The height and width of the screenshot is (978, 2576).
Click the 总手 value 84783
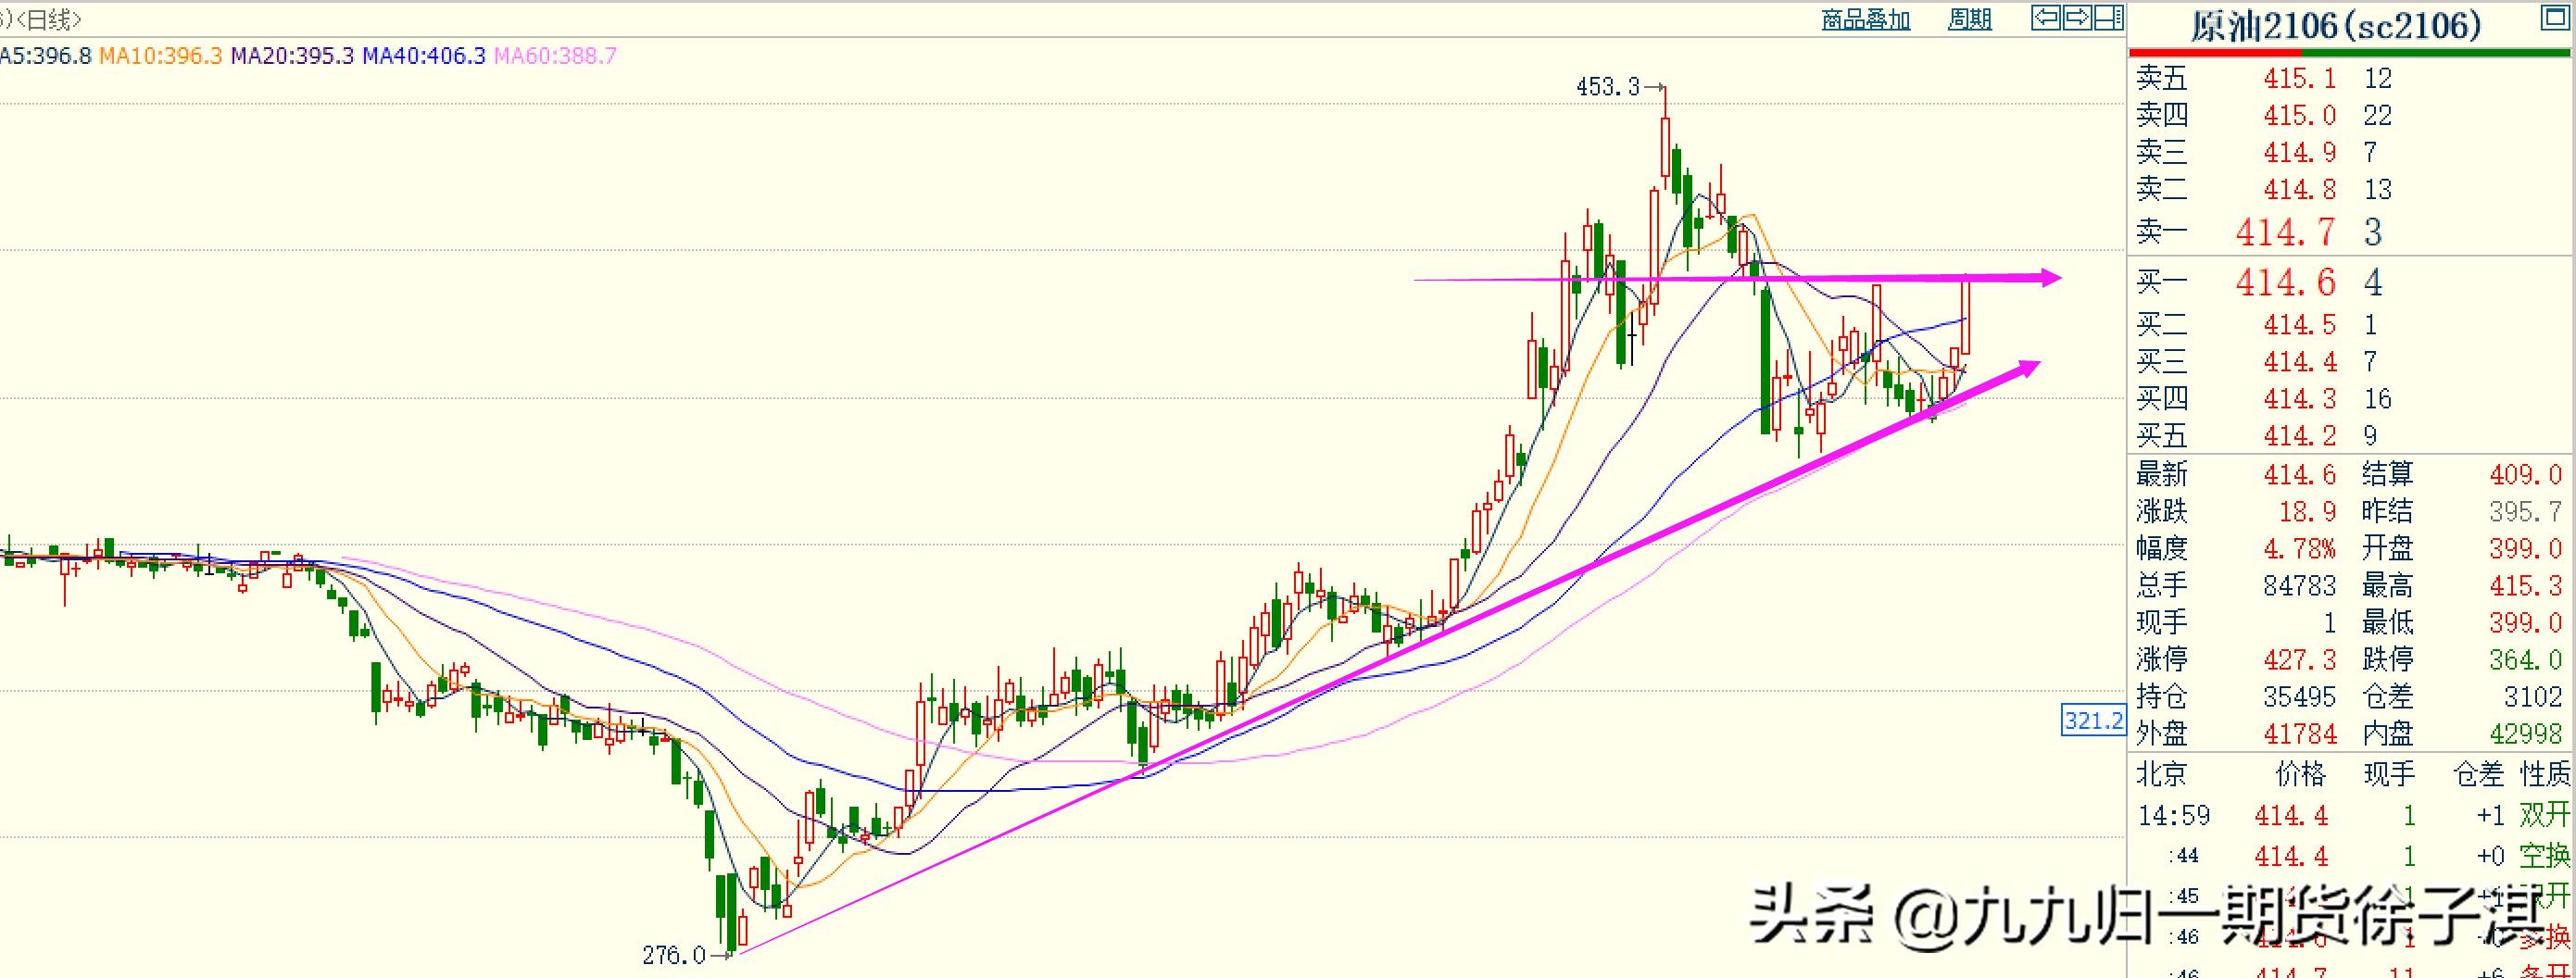(x=2300, y=585)
